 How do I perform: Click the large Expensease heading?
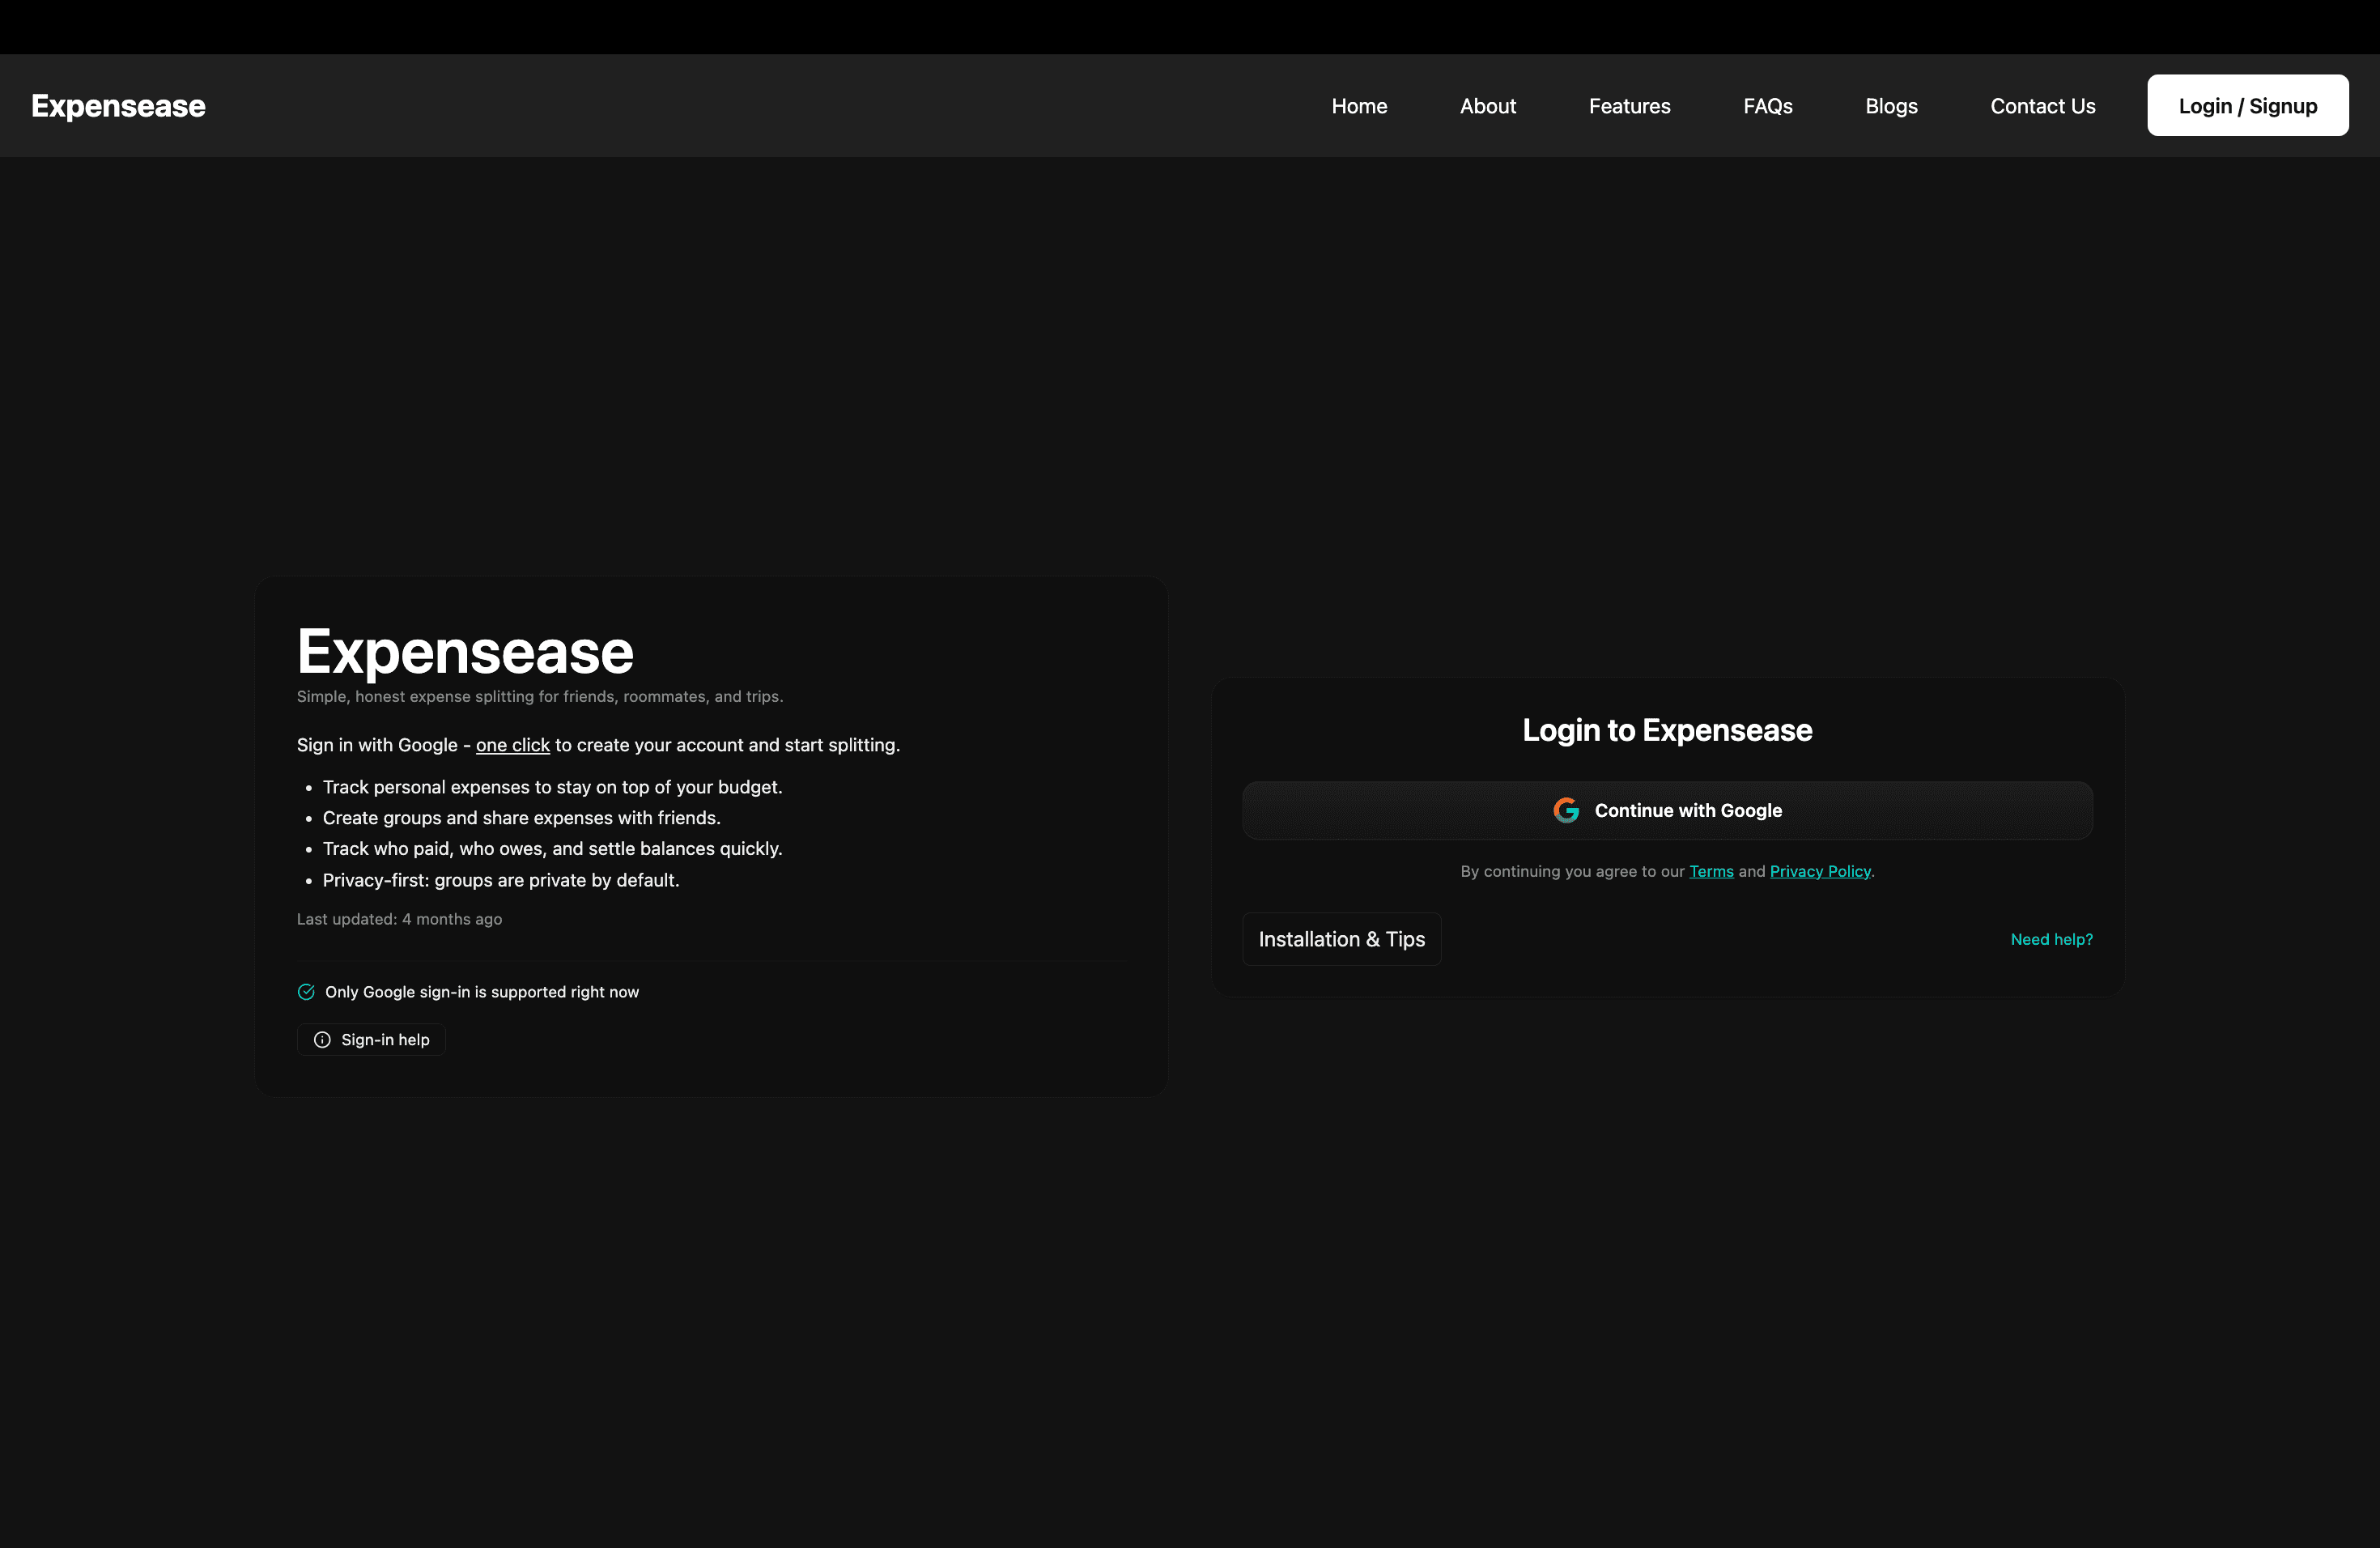(x=465, y=652)
